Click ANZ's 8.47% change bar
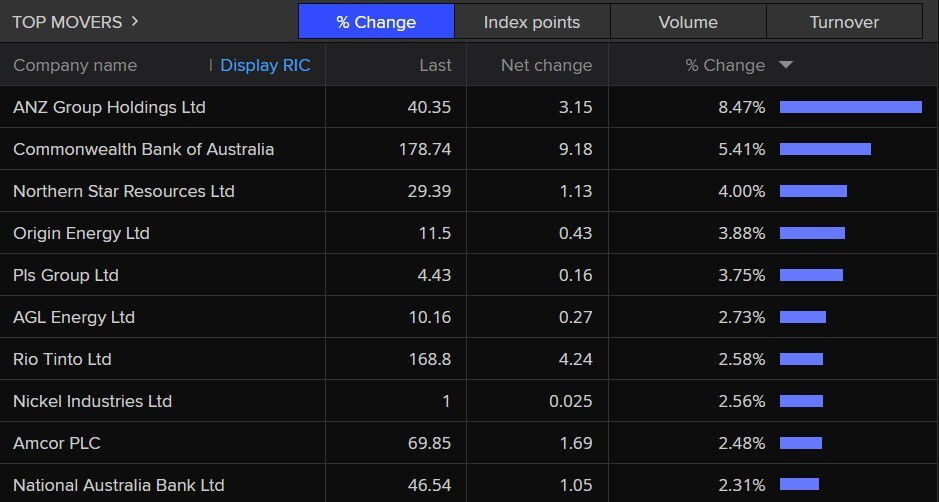939x502 pixels. point(850,107)
